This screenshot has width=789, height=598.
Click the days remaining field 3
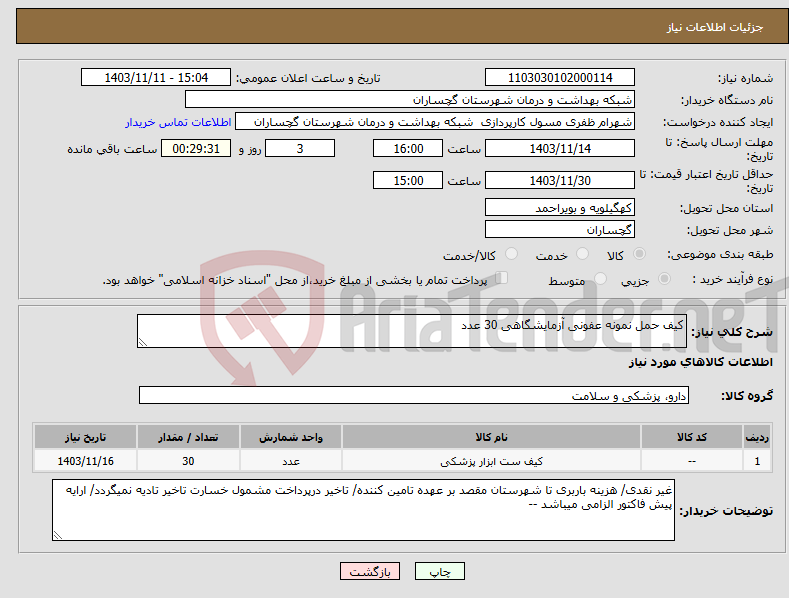[x=300, y=148]
